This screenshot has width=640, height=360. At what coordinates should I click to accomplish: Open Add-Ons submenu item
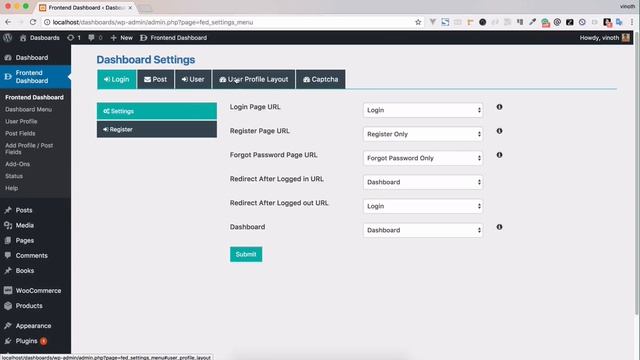18,164
